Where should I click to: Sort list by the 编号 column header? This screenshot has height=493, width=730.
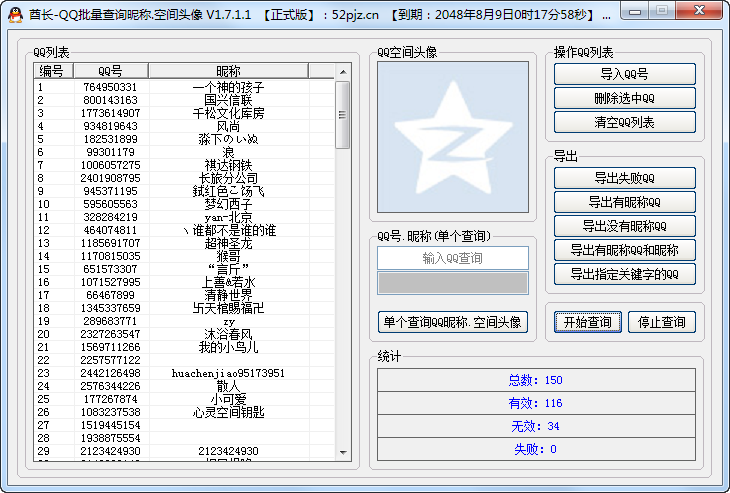click(51, 71)
